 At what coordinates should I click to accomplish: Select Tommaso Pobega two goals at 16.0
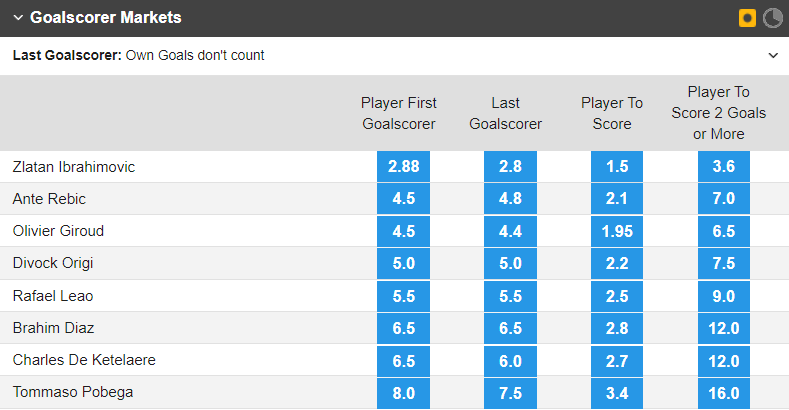[x=724, y=392]
